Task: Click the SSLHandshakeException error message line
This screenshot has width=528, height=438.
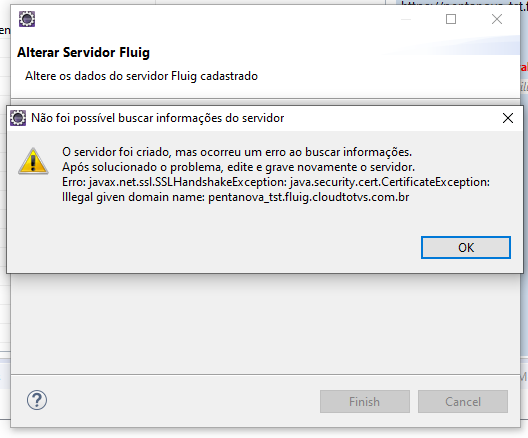Action: coord(276,182)
